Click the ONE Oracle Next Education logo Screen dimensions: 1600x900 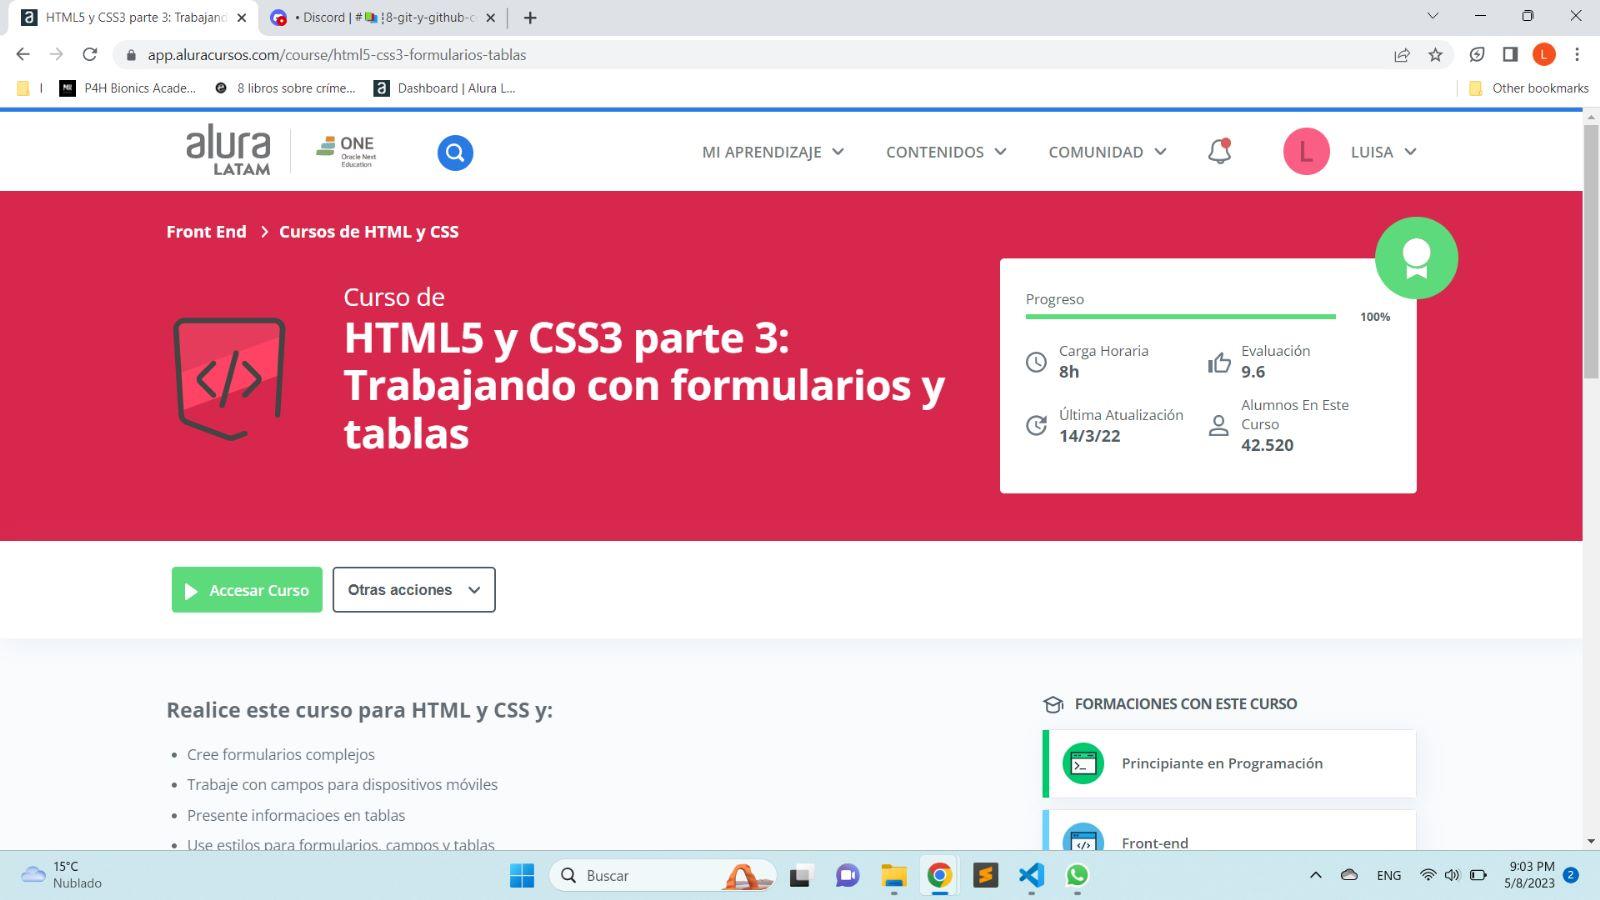coord(346,151)
